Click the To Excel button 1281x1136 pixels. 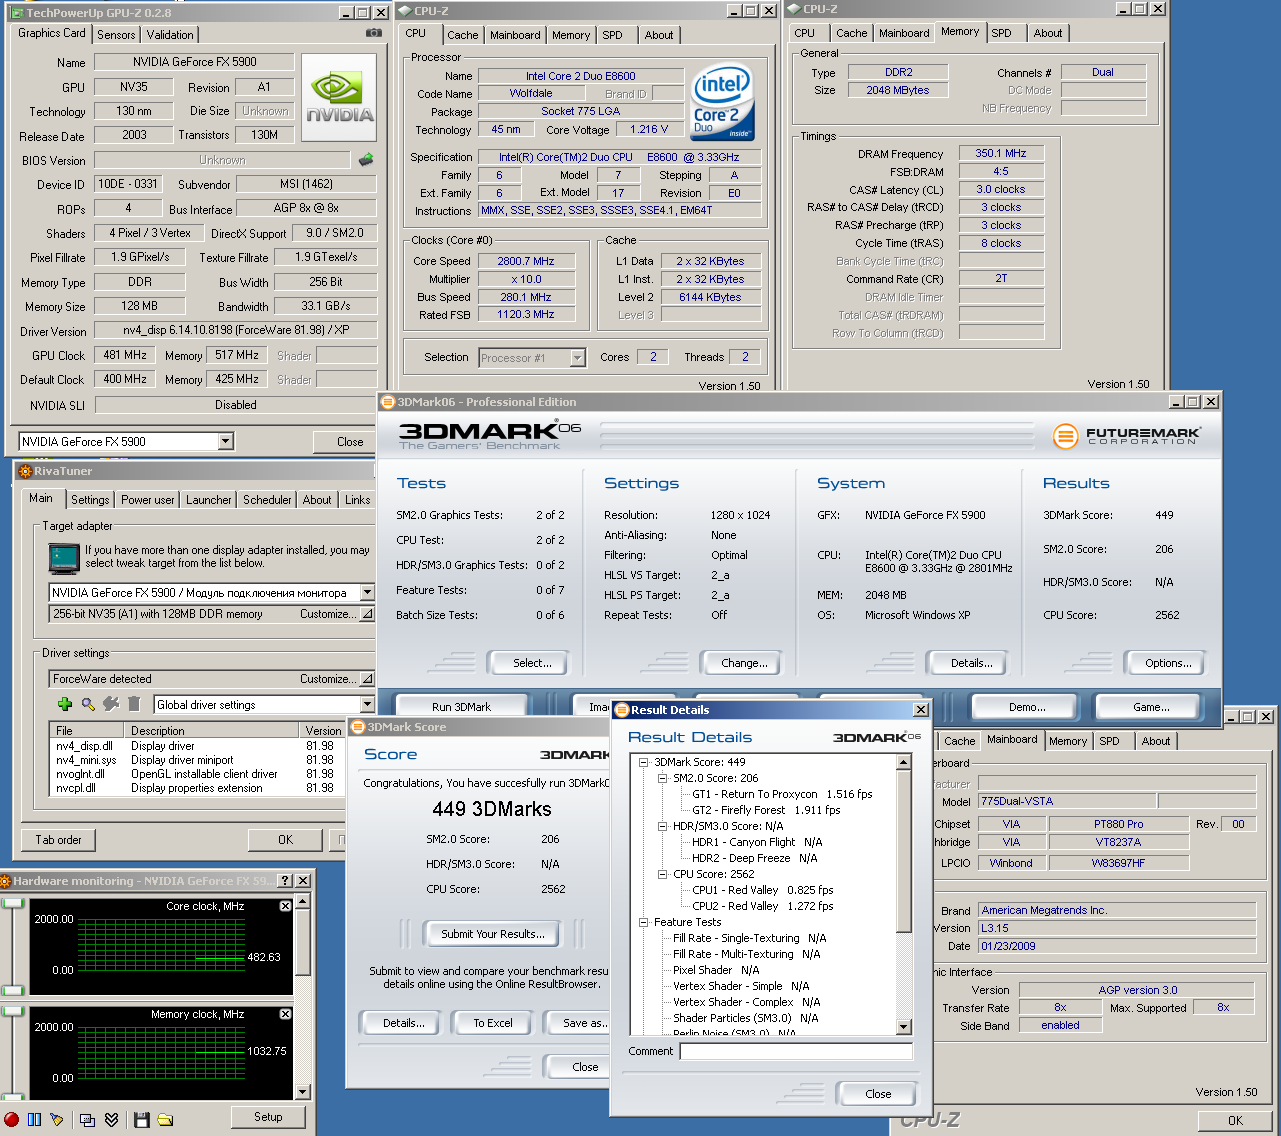point(493,1023)
